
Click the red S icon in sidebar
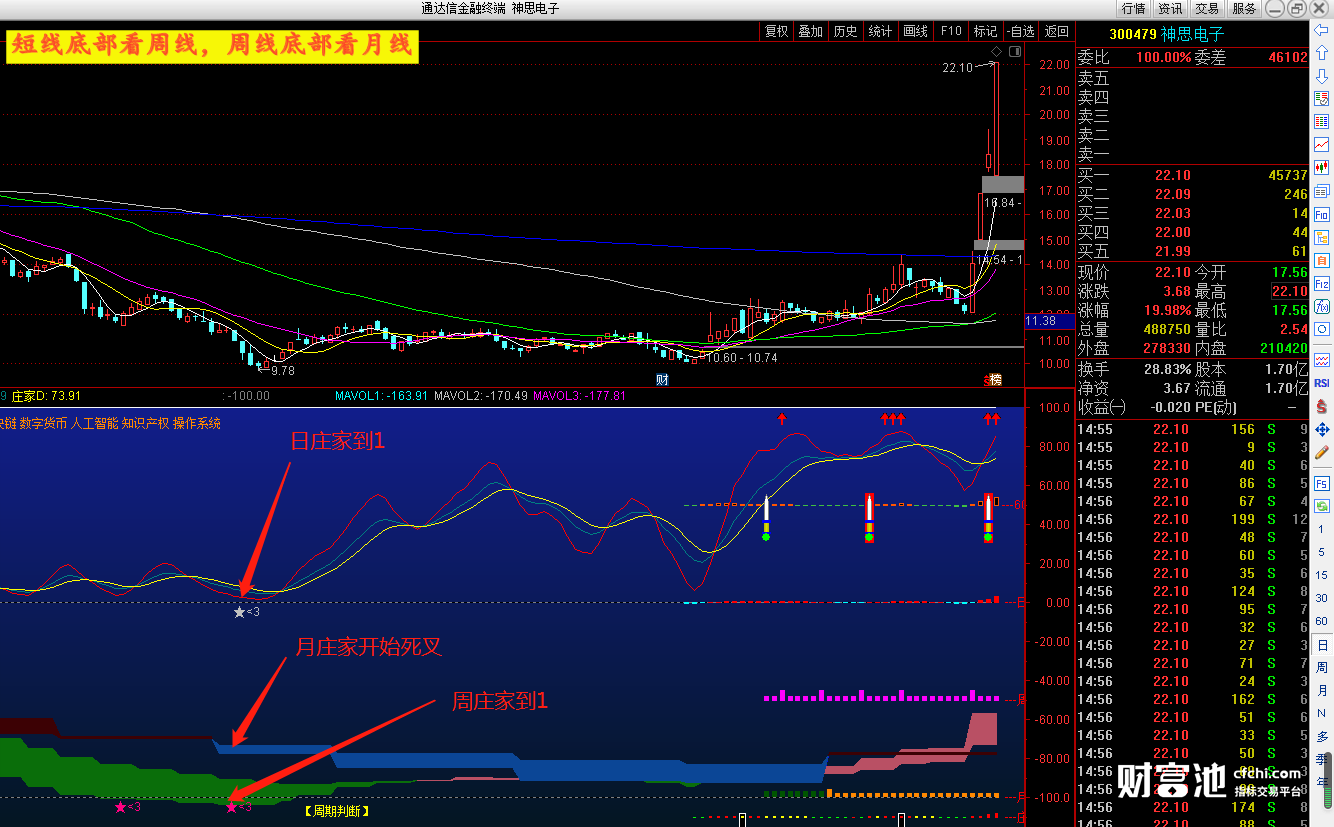[1322, 406]
